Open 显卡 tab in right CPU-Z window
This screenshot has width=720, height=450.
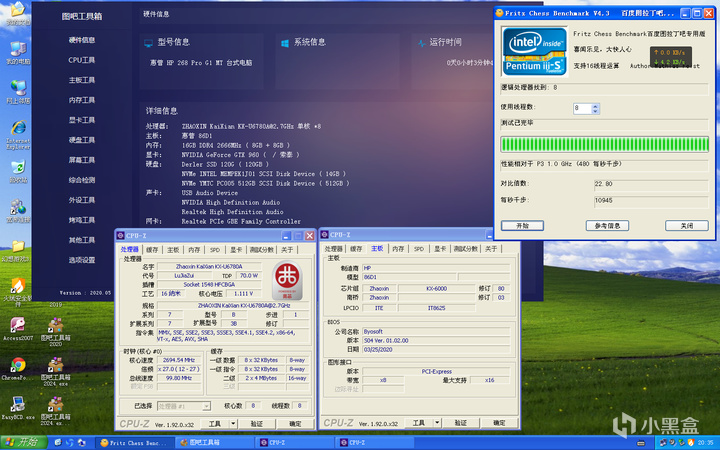pyautogui.click(x=440, y=249)
